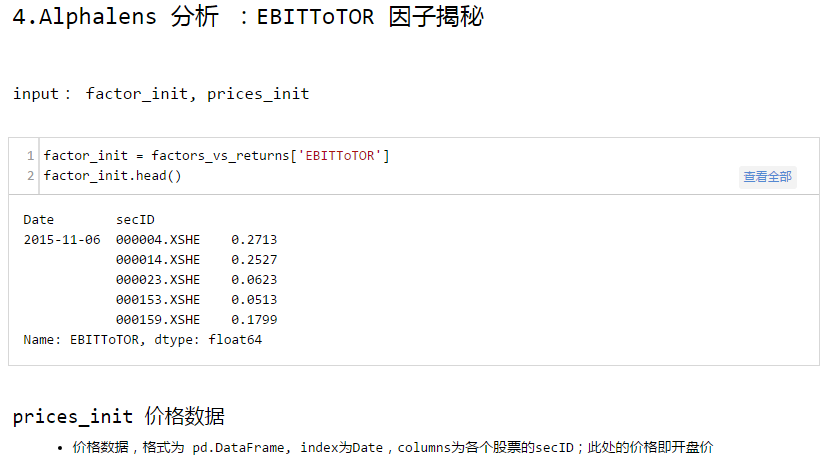Select the 000023.XSHE row in output
The width and height of the screenshot is (828, 470).
pyautogui.click(x=158, y=280)
